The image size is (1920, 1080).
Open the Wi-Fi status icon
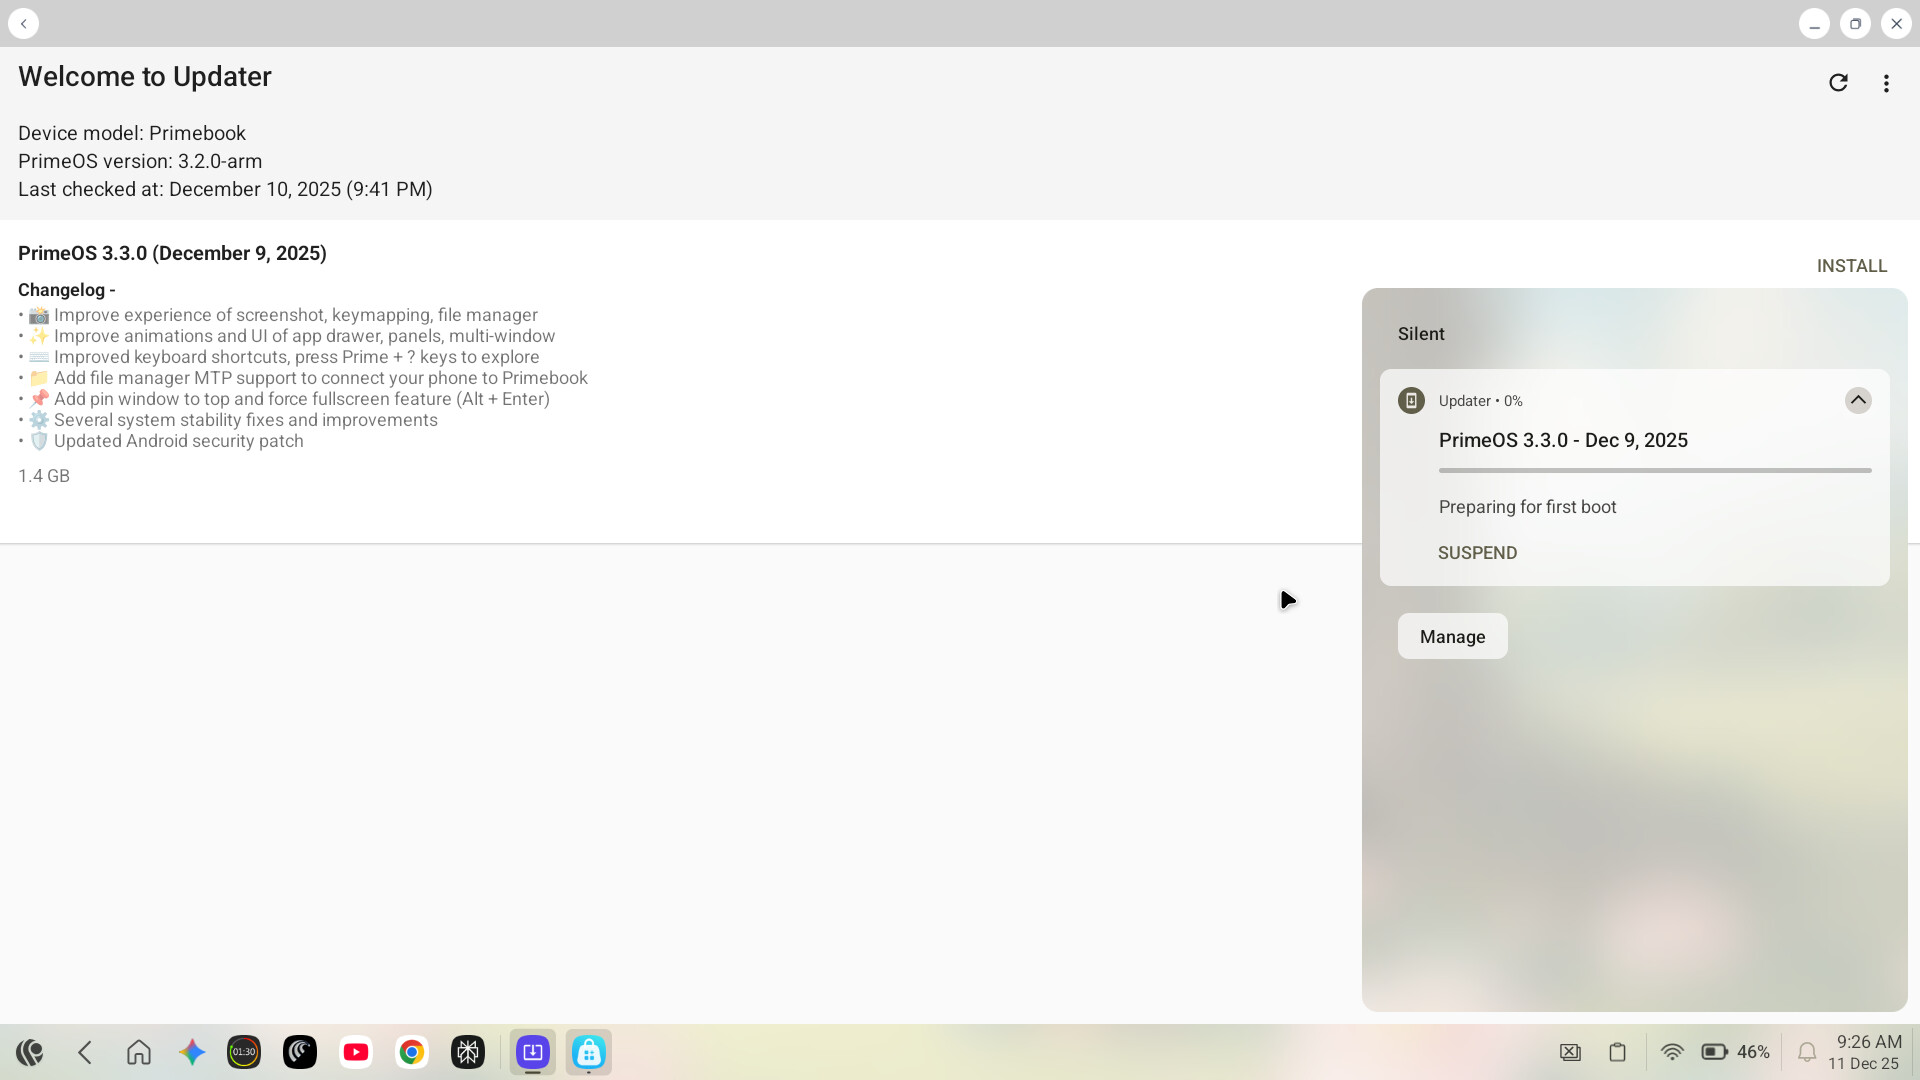(x=1671, y=1052)
